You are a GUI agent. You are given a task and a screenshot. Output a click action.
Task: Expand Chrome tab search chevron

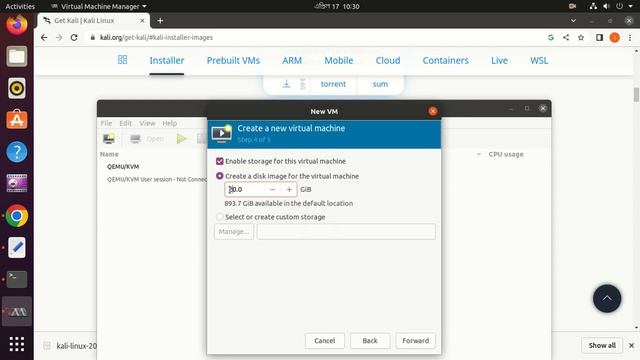tap(573, 20)
